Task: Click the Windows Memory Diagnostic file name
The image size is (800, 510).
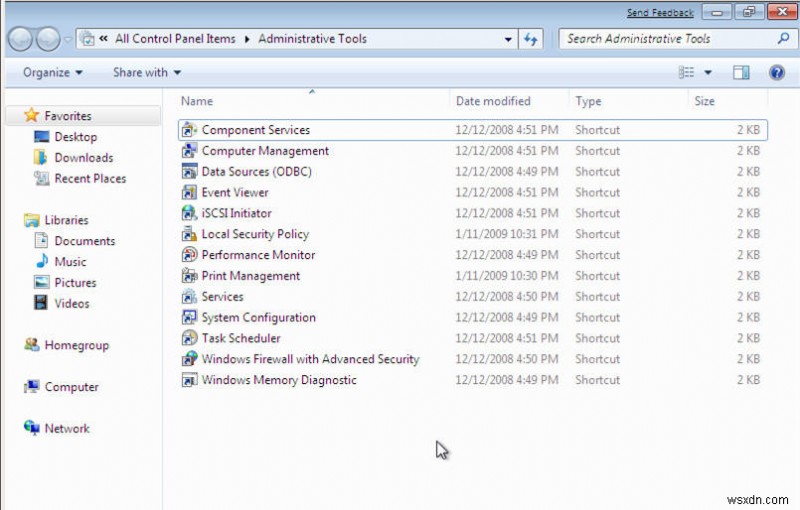Action: coord(279,380)
